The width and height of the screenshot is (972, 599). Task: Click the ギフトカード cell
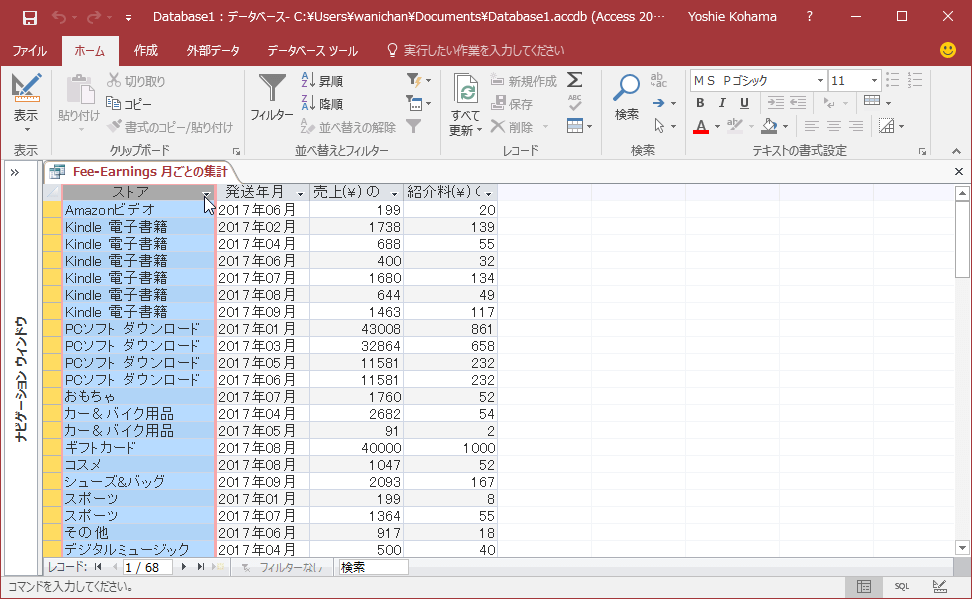[x=139, y=448]
